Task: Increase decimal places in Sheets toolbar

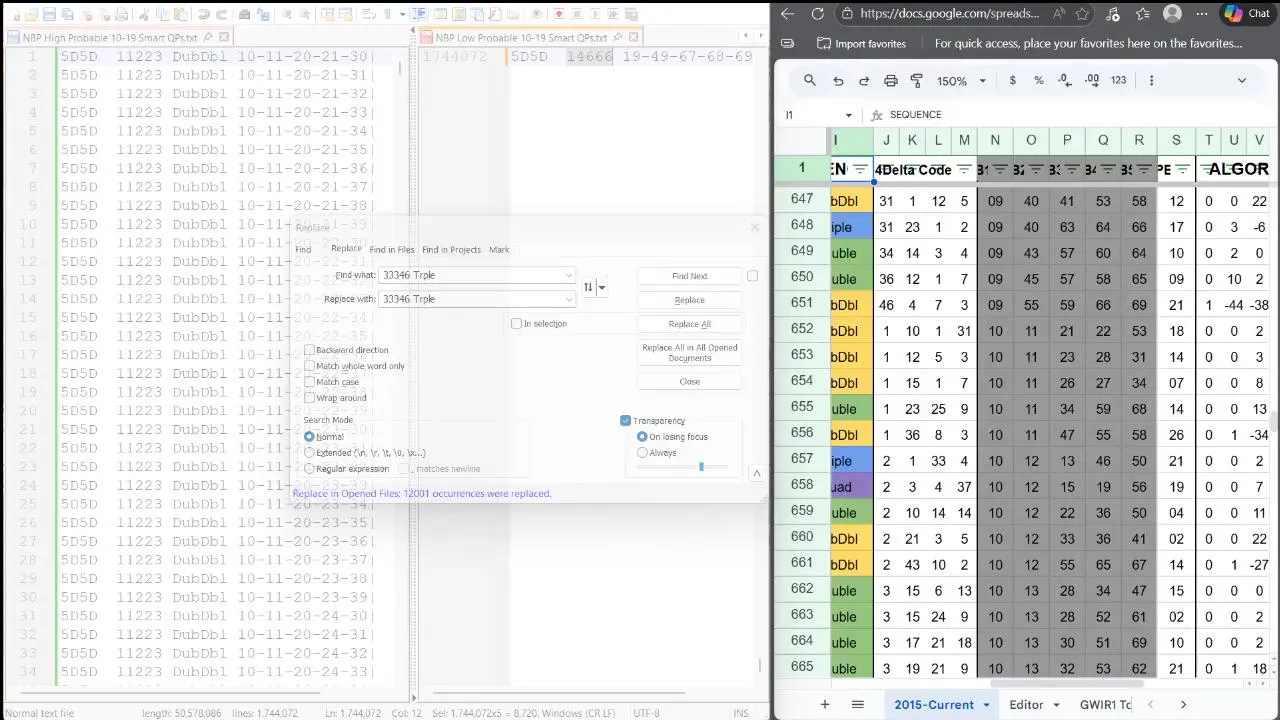Action: 1092,81
